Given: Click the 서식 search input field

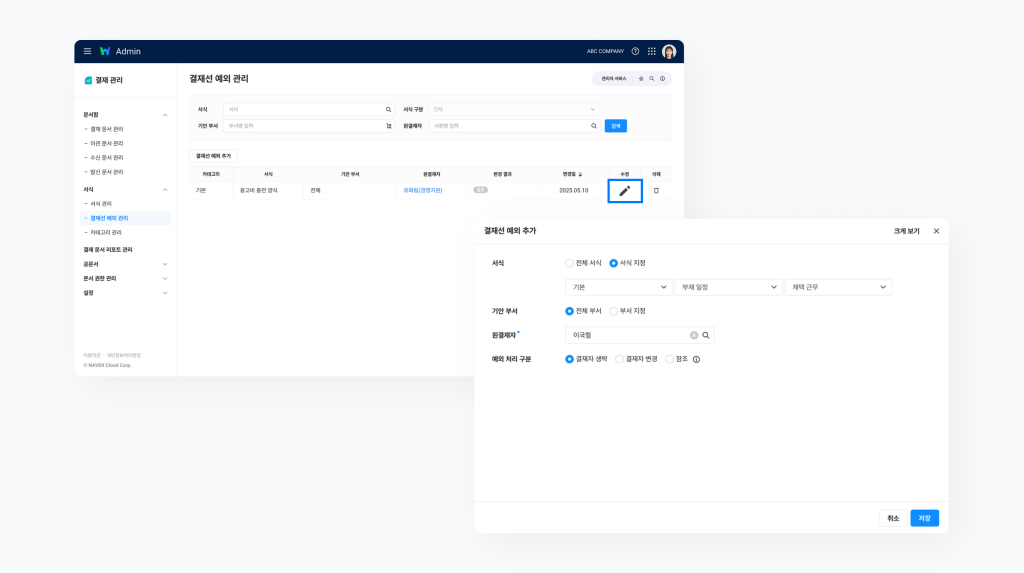Looking at the screenshot, I should [x=303, y=109].
